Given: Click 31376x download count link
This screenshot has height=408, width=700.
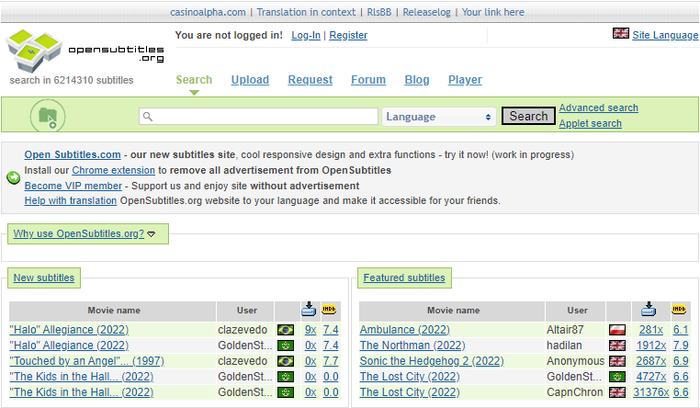Looking at the screenshot, I should pos(651,392).
